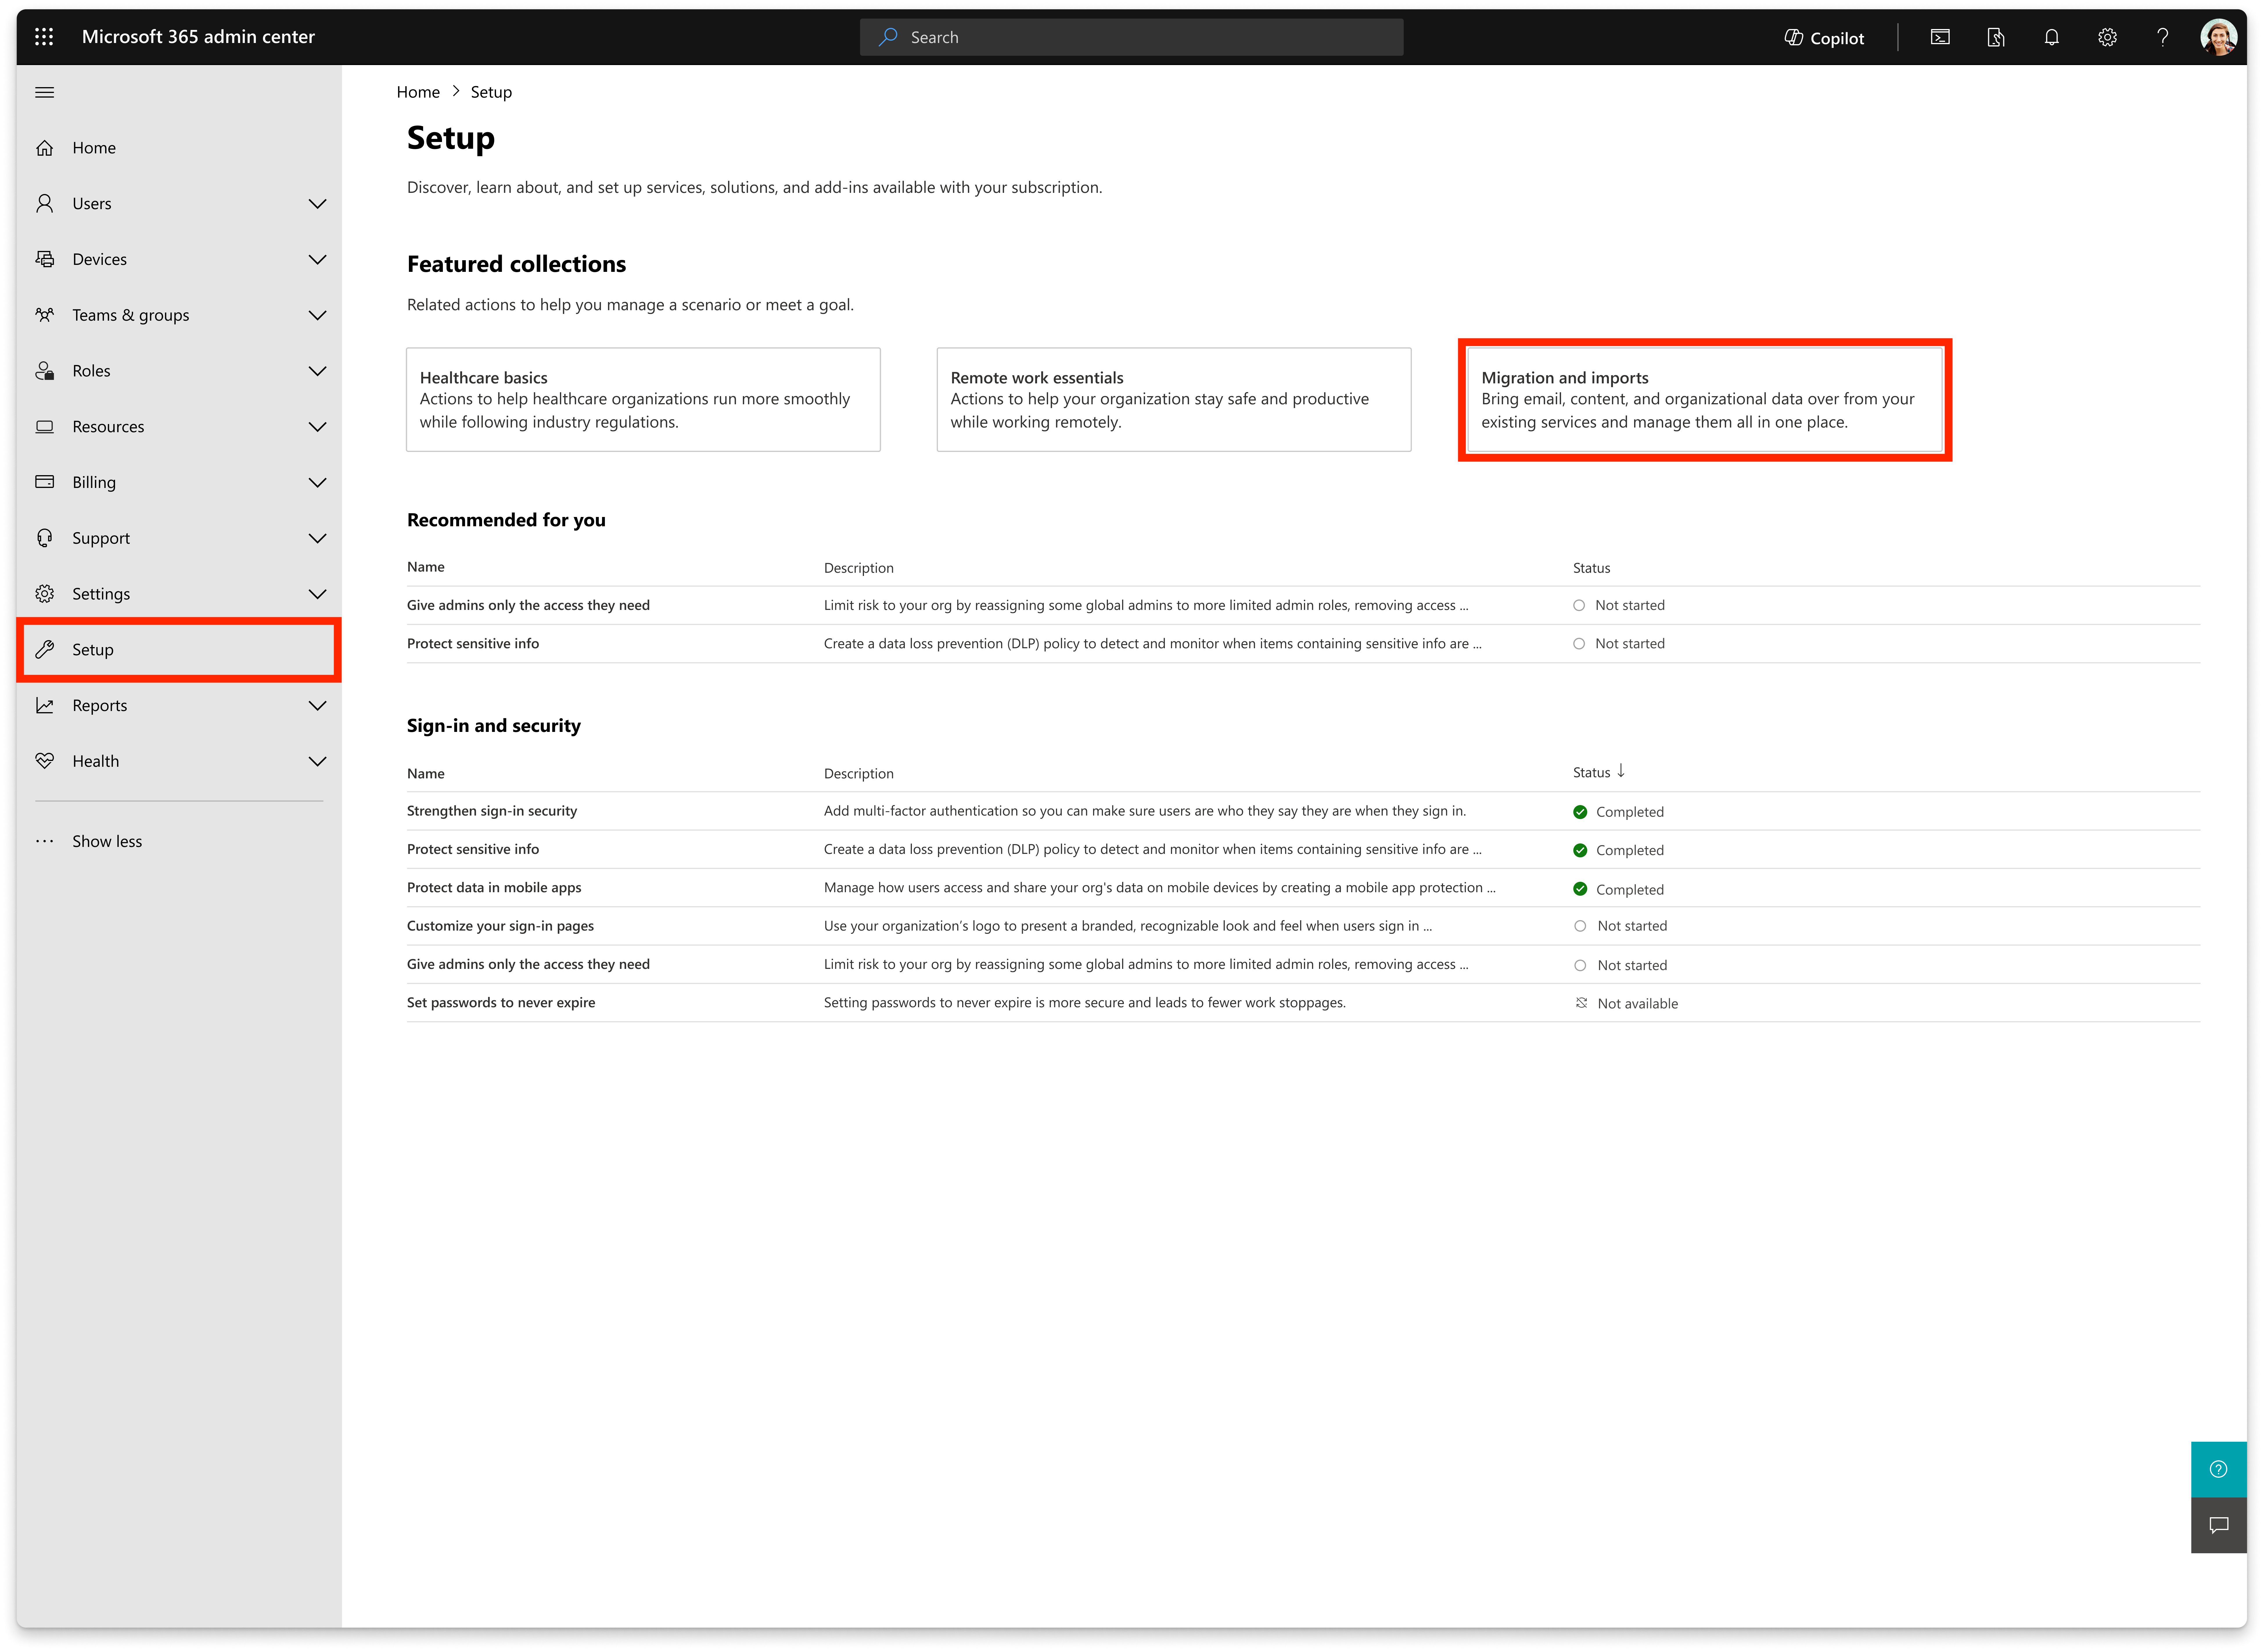
Task: Open the account profile picture
Action: [2218, 37]
